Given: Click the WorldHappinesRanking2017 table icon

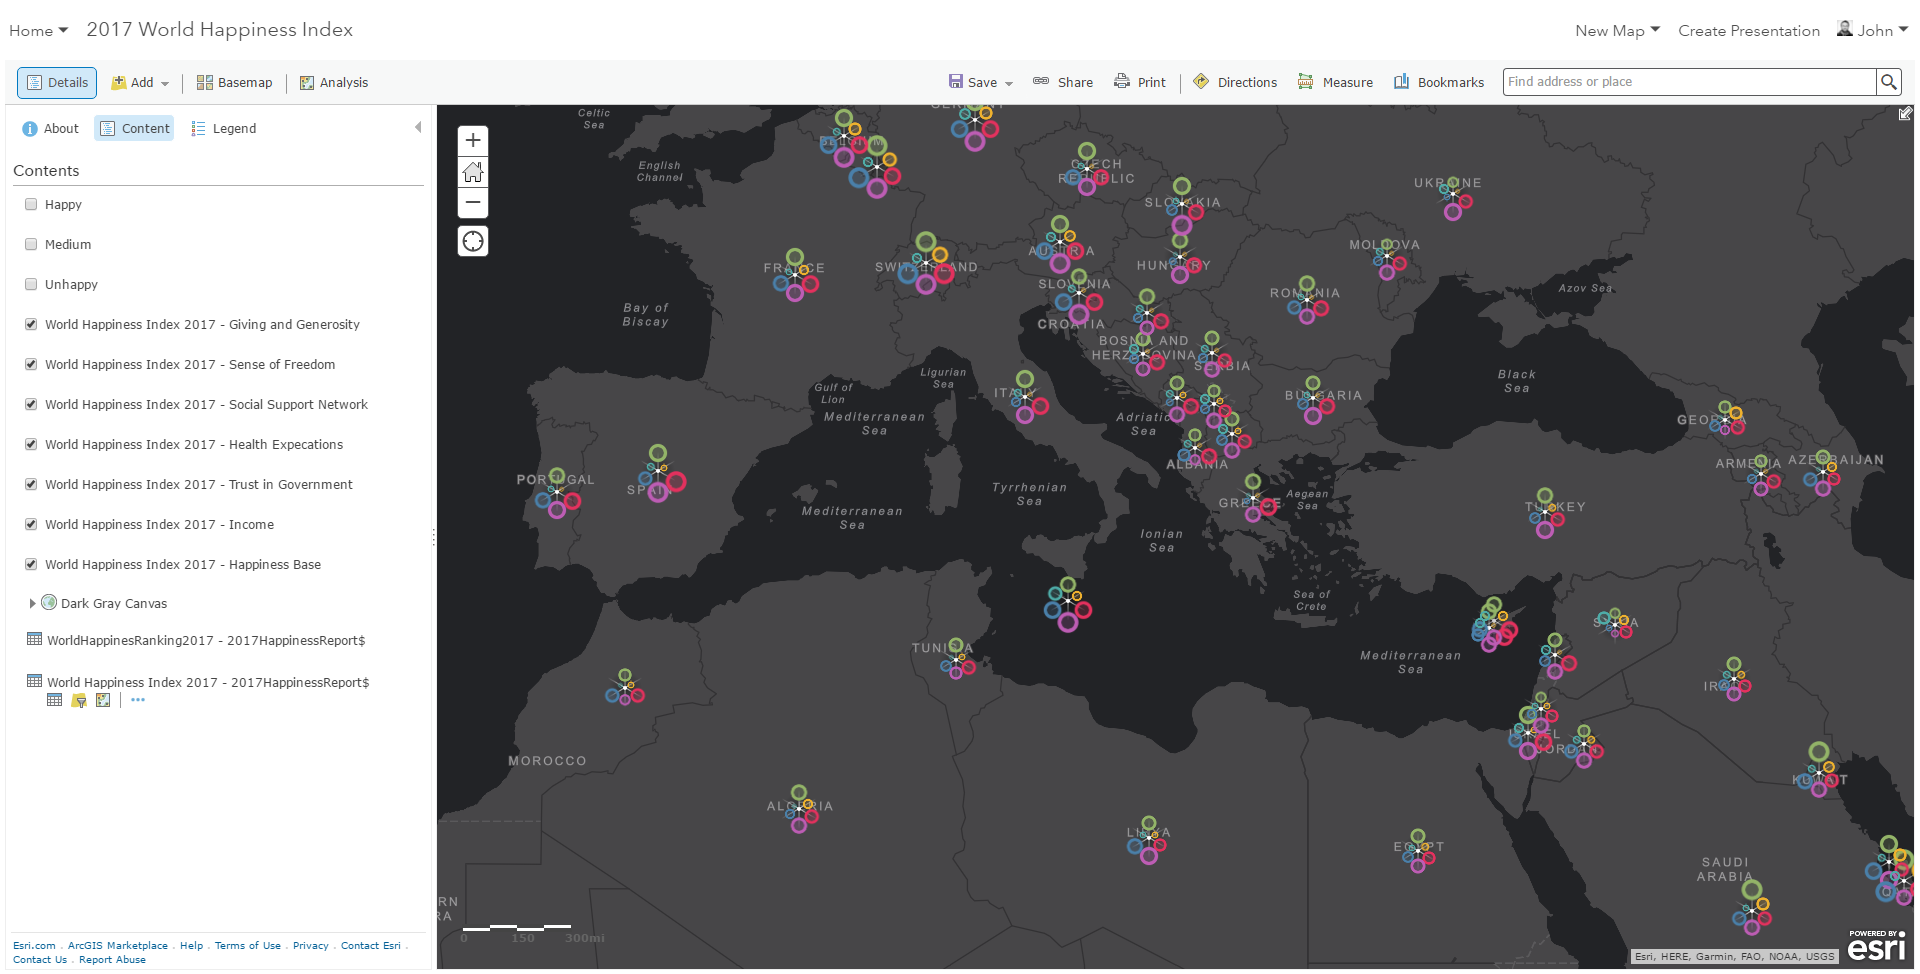Looking at the screenshot, I should tap(35, 639).
